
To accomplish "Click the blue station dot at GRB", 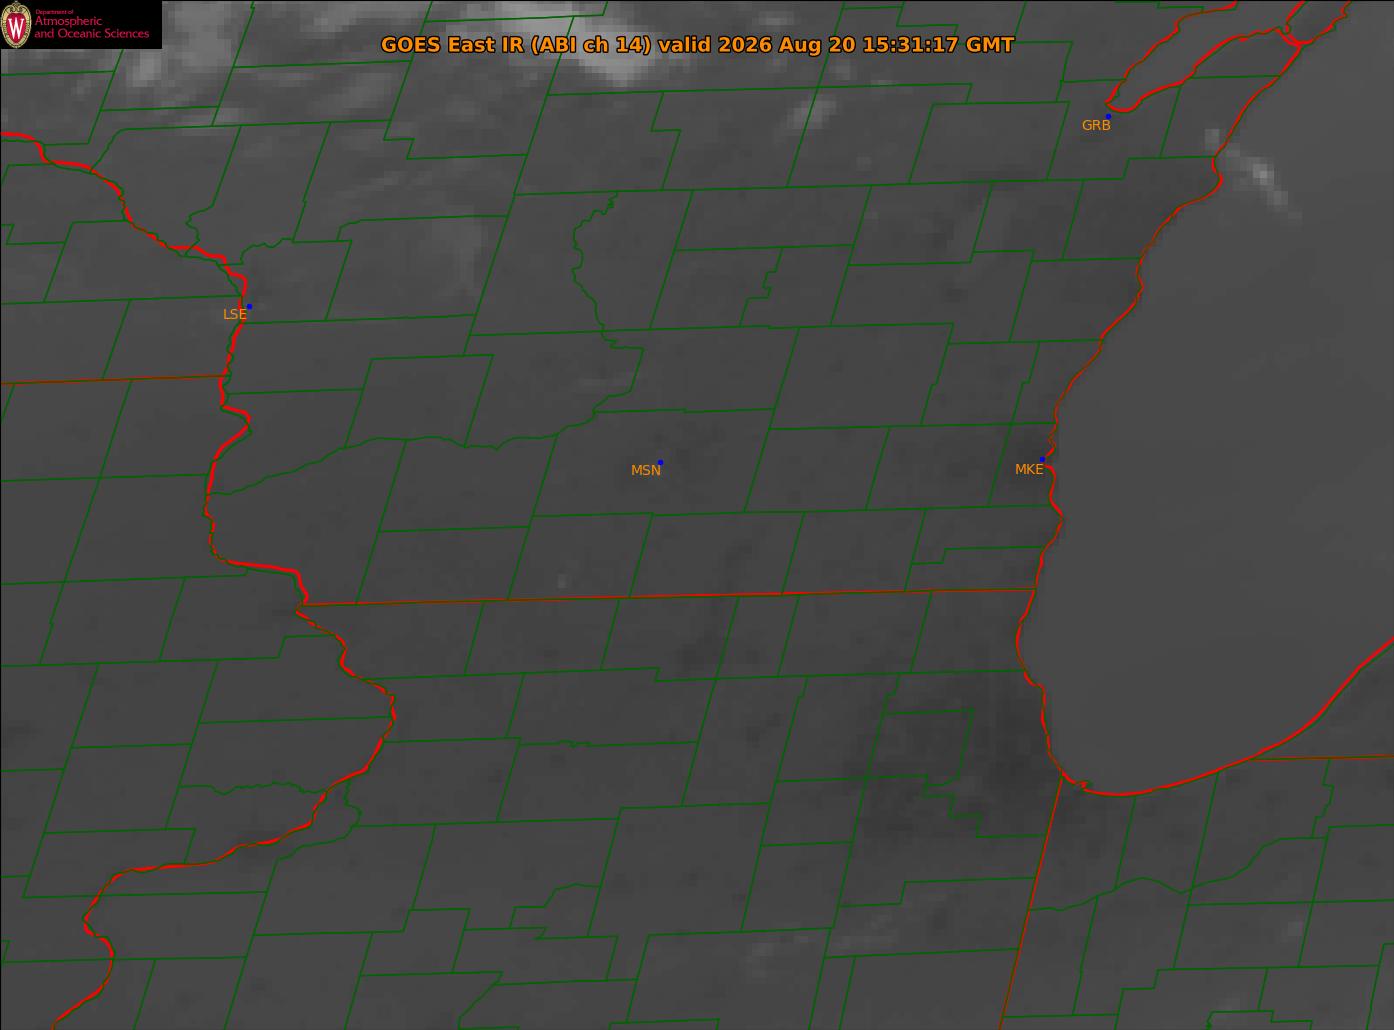I will [1108, 116].
